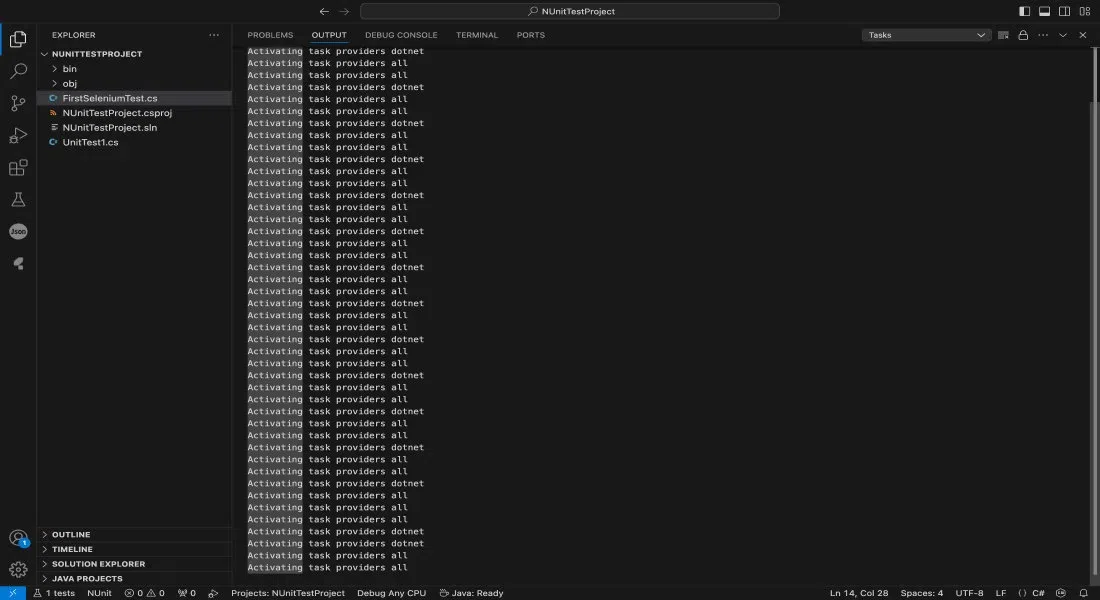The image size is (1100, 600).
Task: Click the Explorer more actions ellipsis
Action: click(x=214, y=35)
